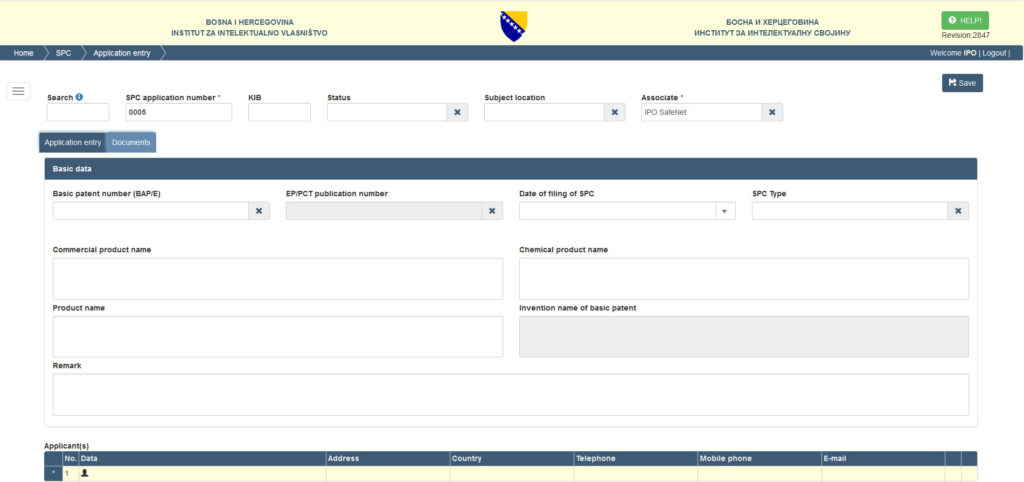The width and height of the screenshot is (1024, 482).
Task: Clear the Status field with X
Action: [457, 112]
